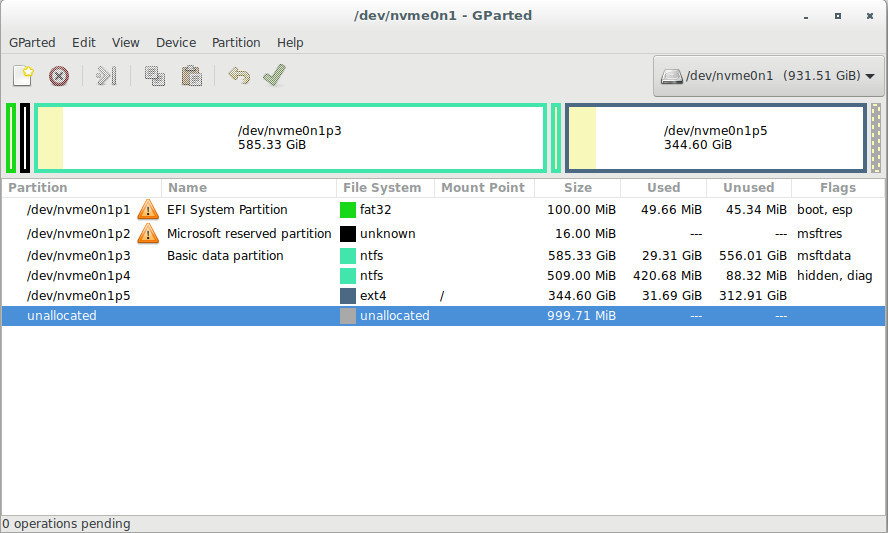The width and height of the screenshot is (888, 533).
Task: Open the Device menu
Action: point(176,42)
